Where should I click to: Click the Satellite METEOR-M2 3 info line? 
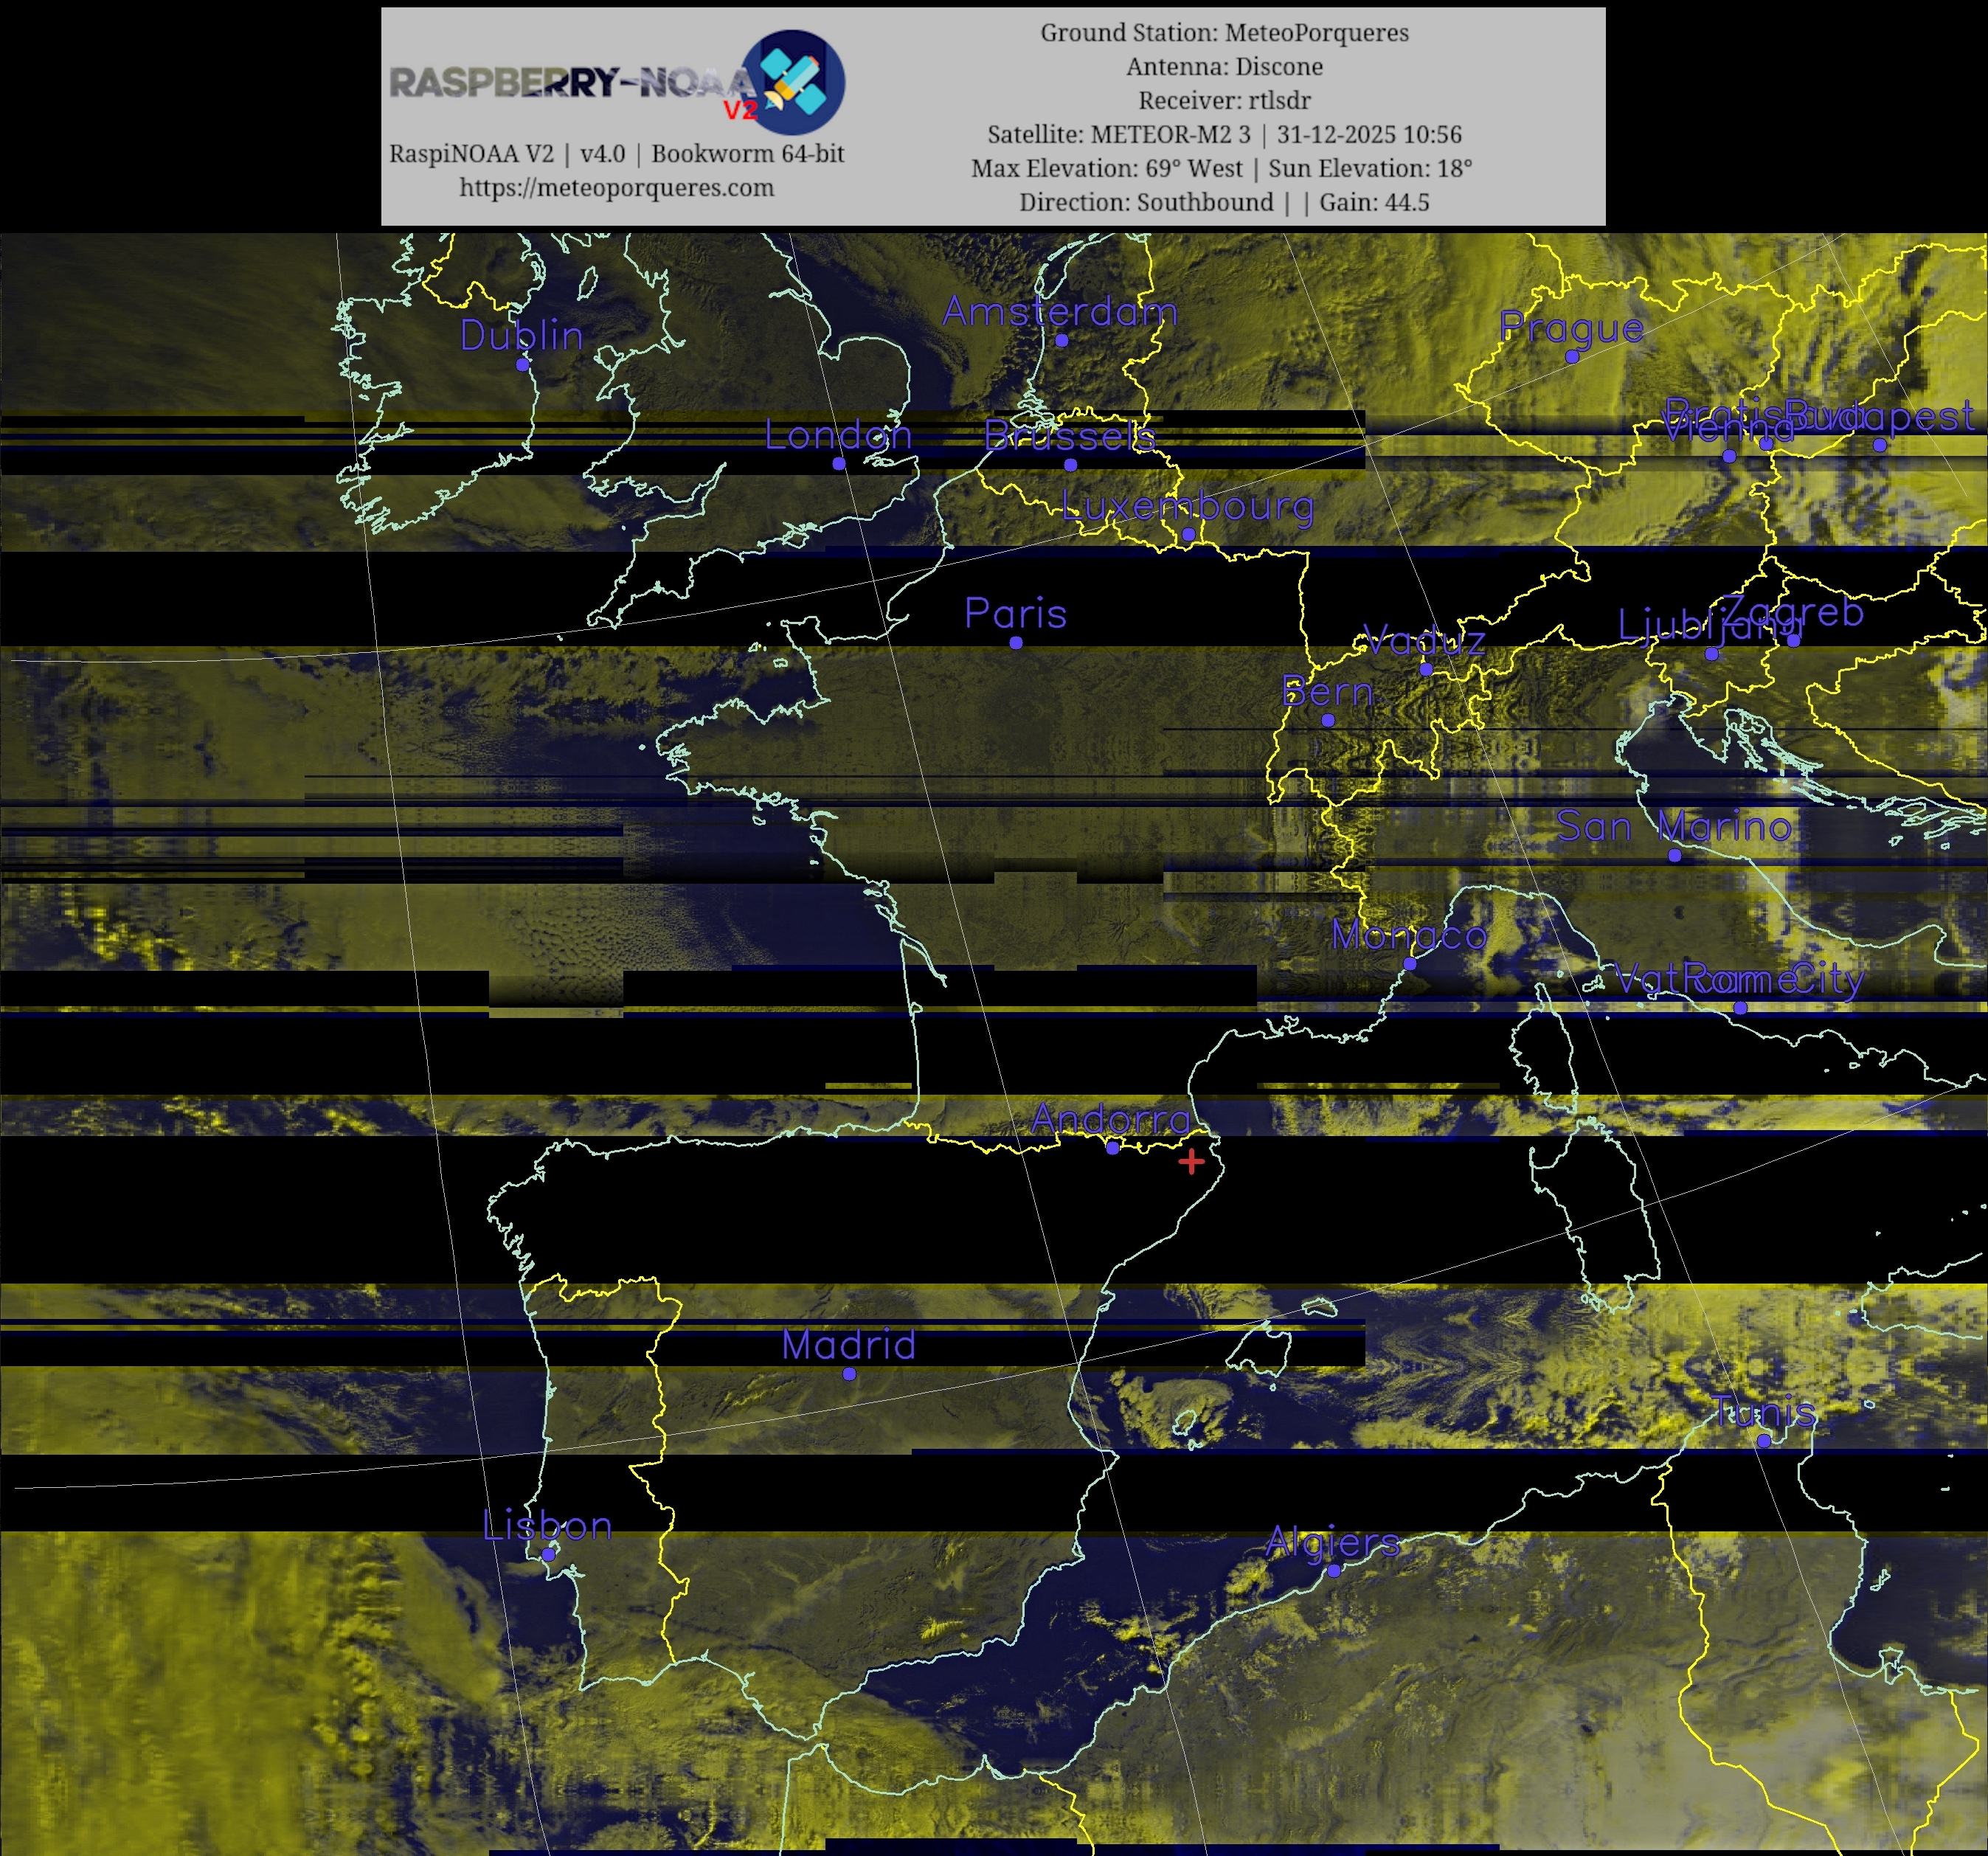1224,135
